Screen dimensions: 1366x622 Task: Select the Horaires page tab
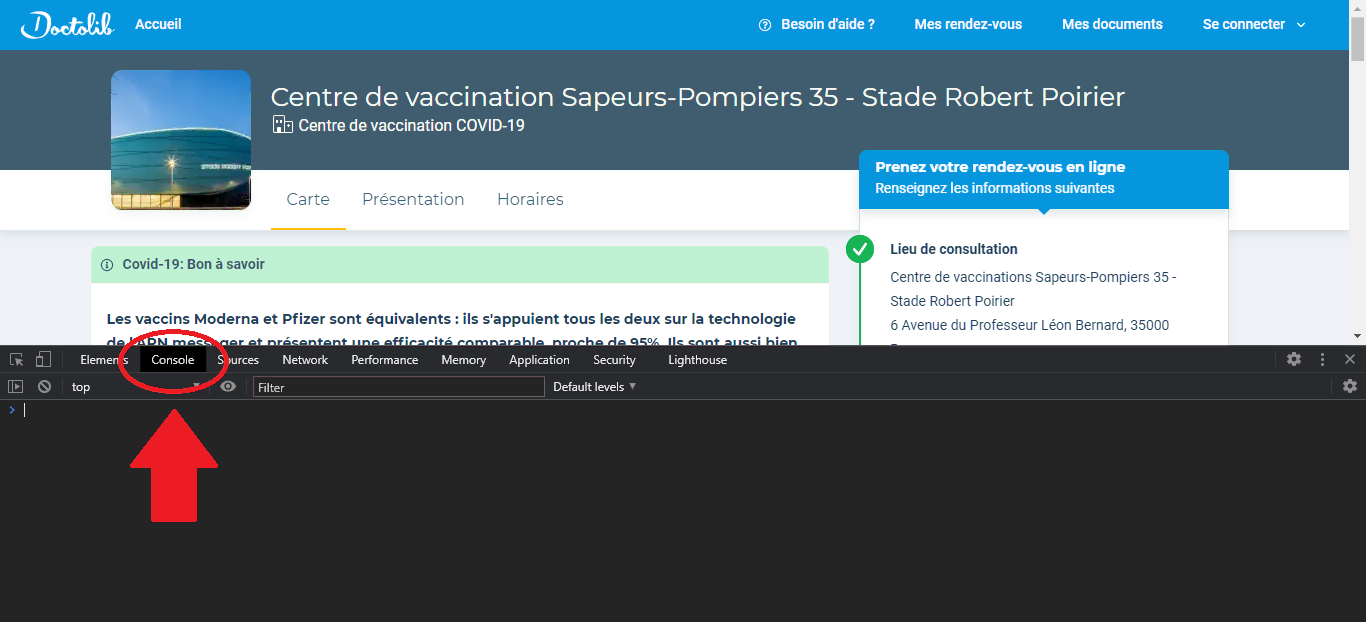(530, 200)
